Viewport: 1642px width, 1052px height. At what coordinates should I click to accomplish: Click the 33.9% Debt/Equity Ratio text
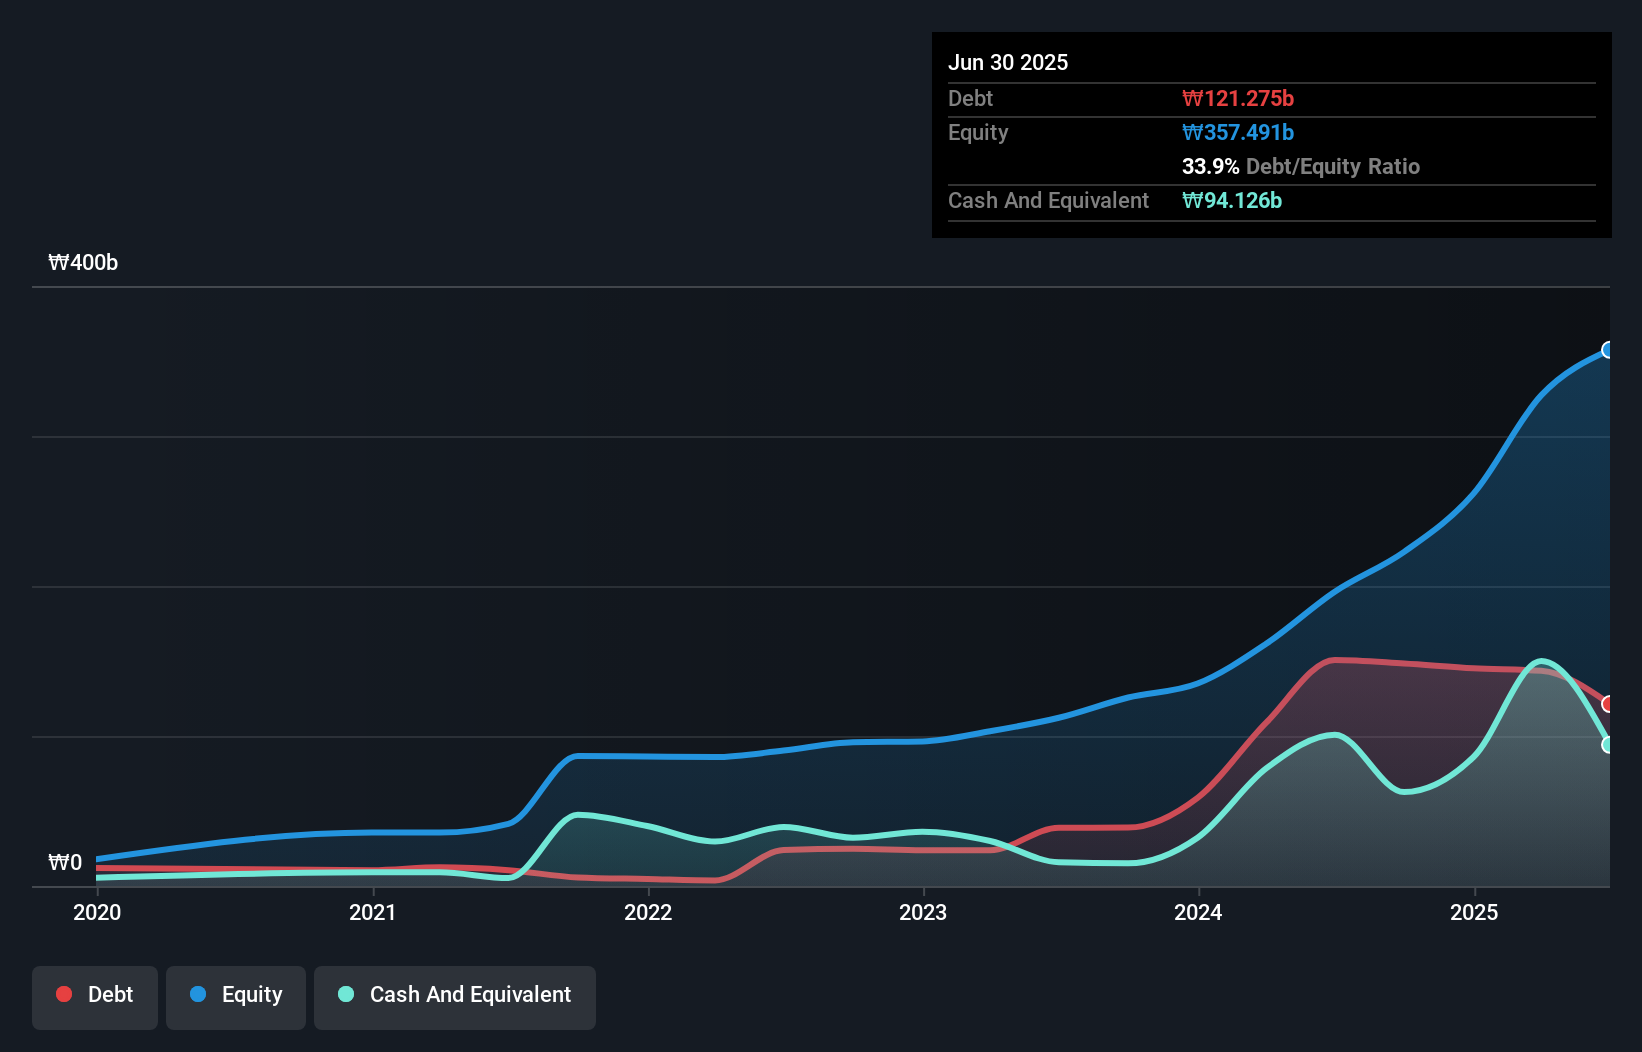(1300, 167)
